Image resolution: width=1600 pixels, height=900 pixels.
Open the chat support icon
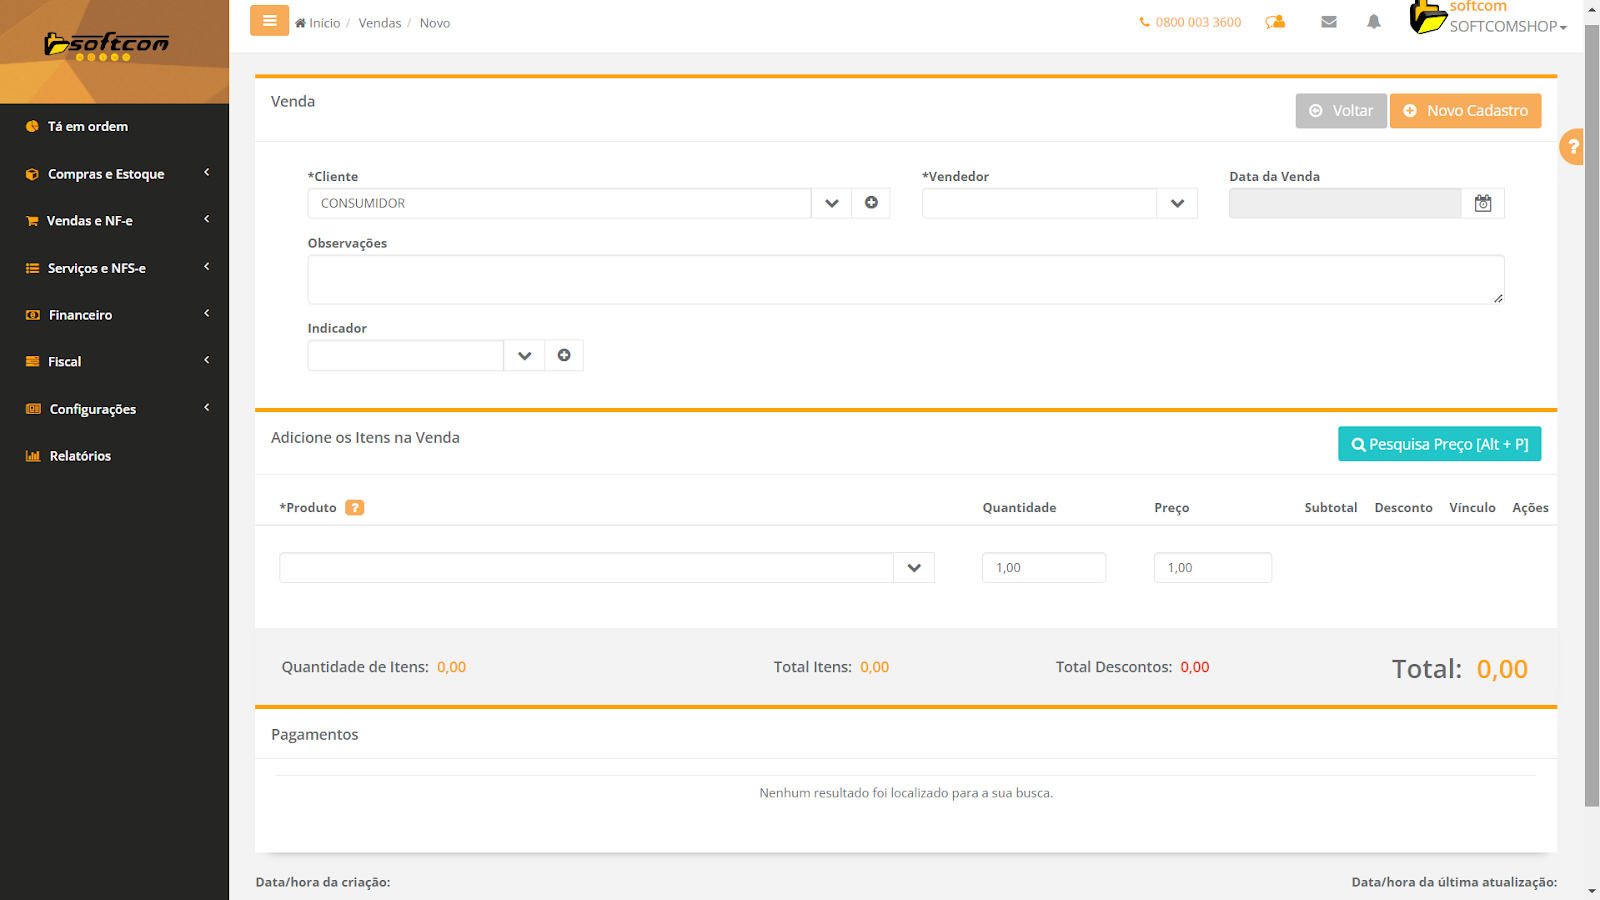(1275, 22)
